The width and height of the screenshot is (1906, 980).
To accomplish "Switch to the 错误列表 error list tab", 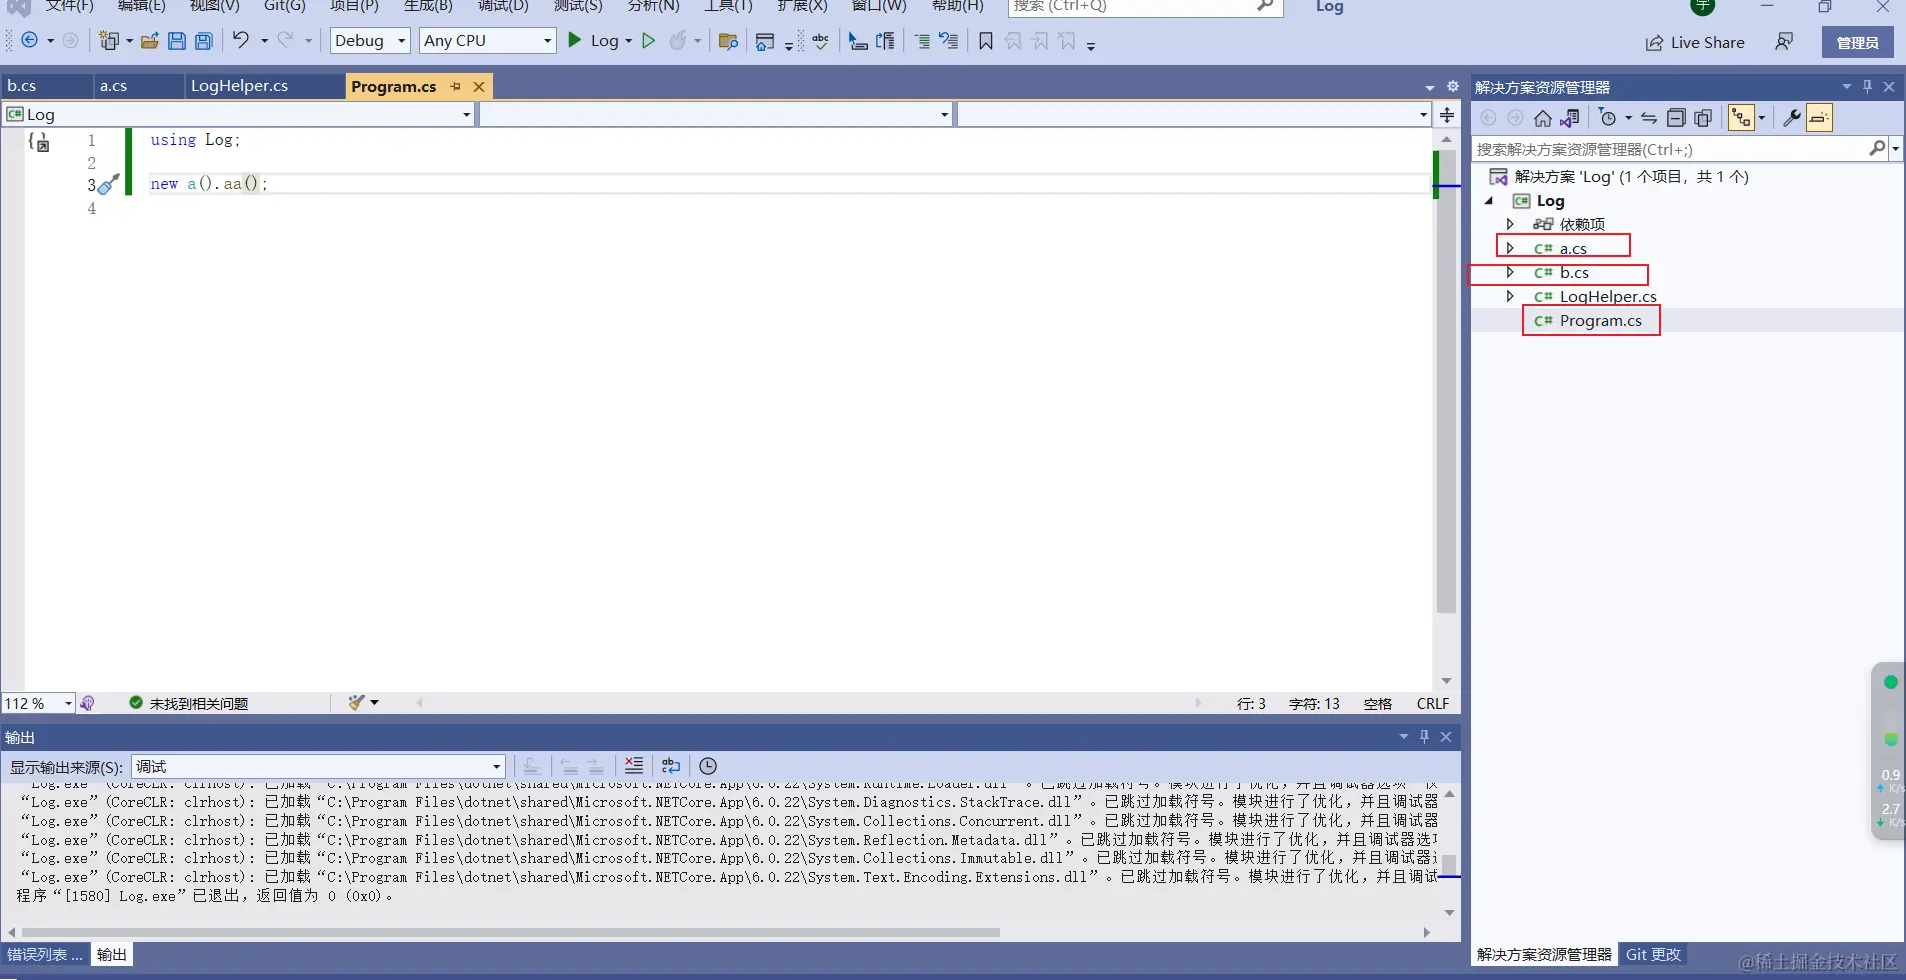I will (x=45, y=954).
